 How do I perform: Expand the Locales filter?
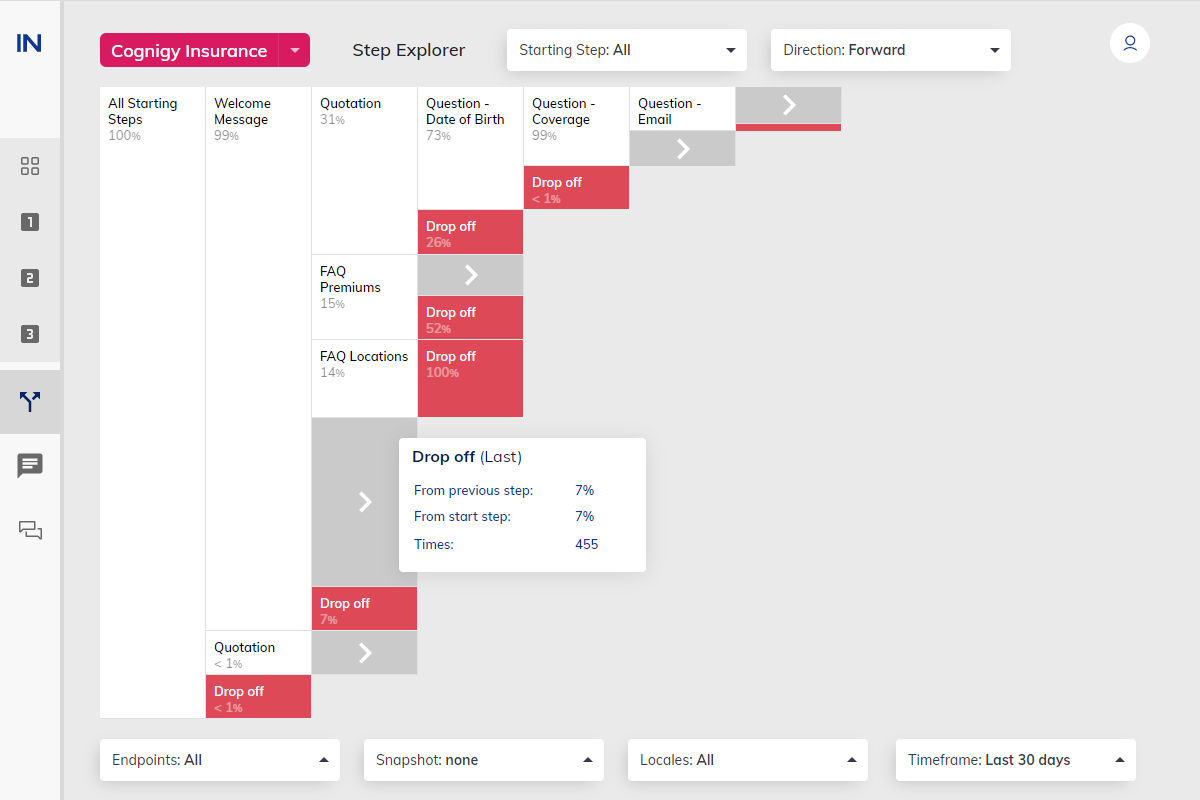pyautogui.click(x=748, y=760)
